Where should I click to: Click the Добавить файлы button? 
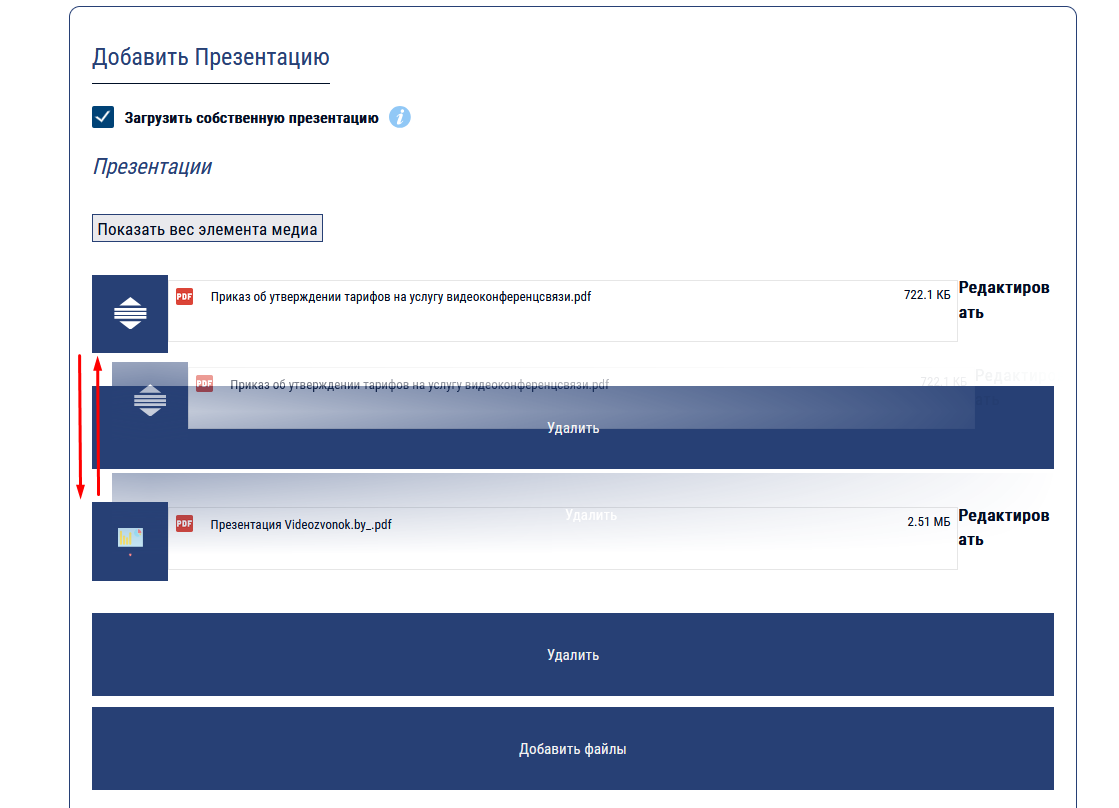pos(573,749)
